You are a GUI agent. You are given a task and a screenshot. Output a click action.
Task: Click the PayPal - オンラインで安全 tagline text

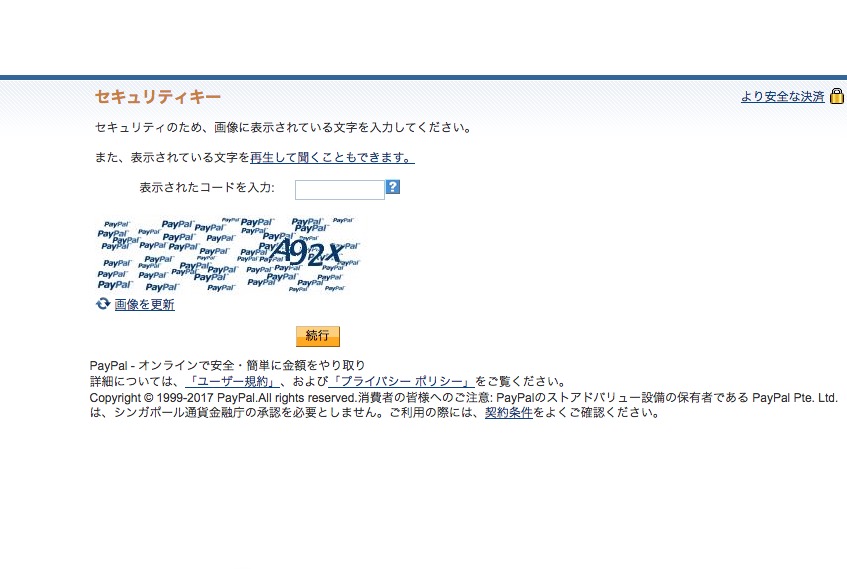pos(227,365)
